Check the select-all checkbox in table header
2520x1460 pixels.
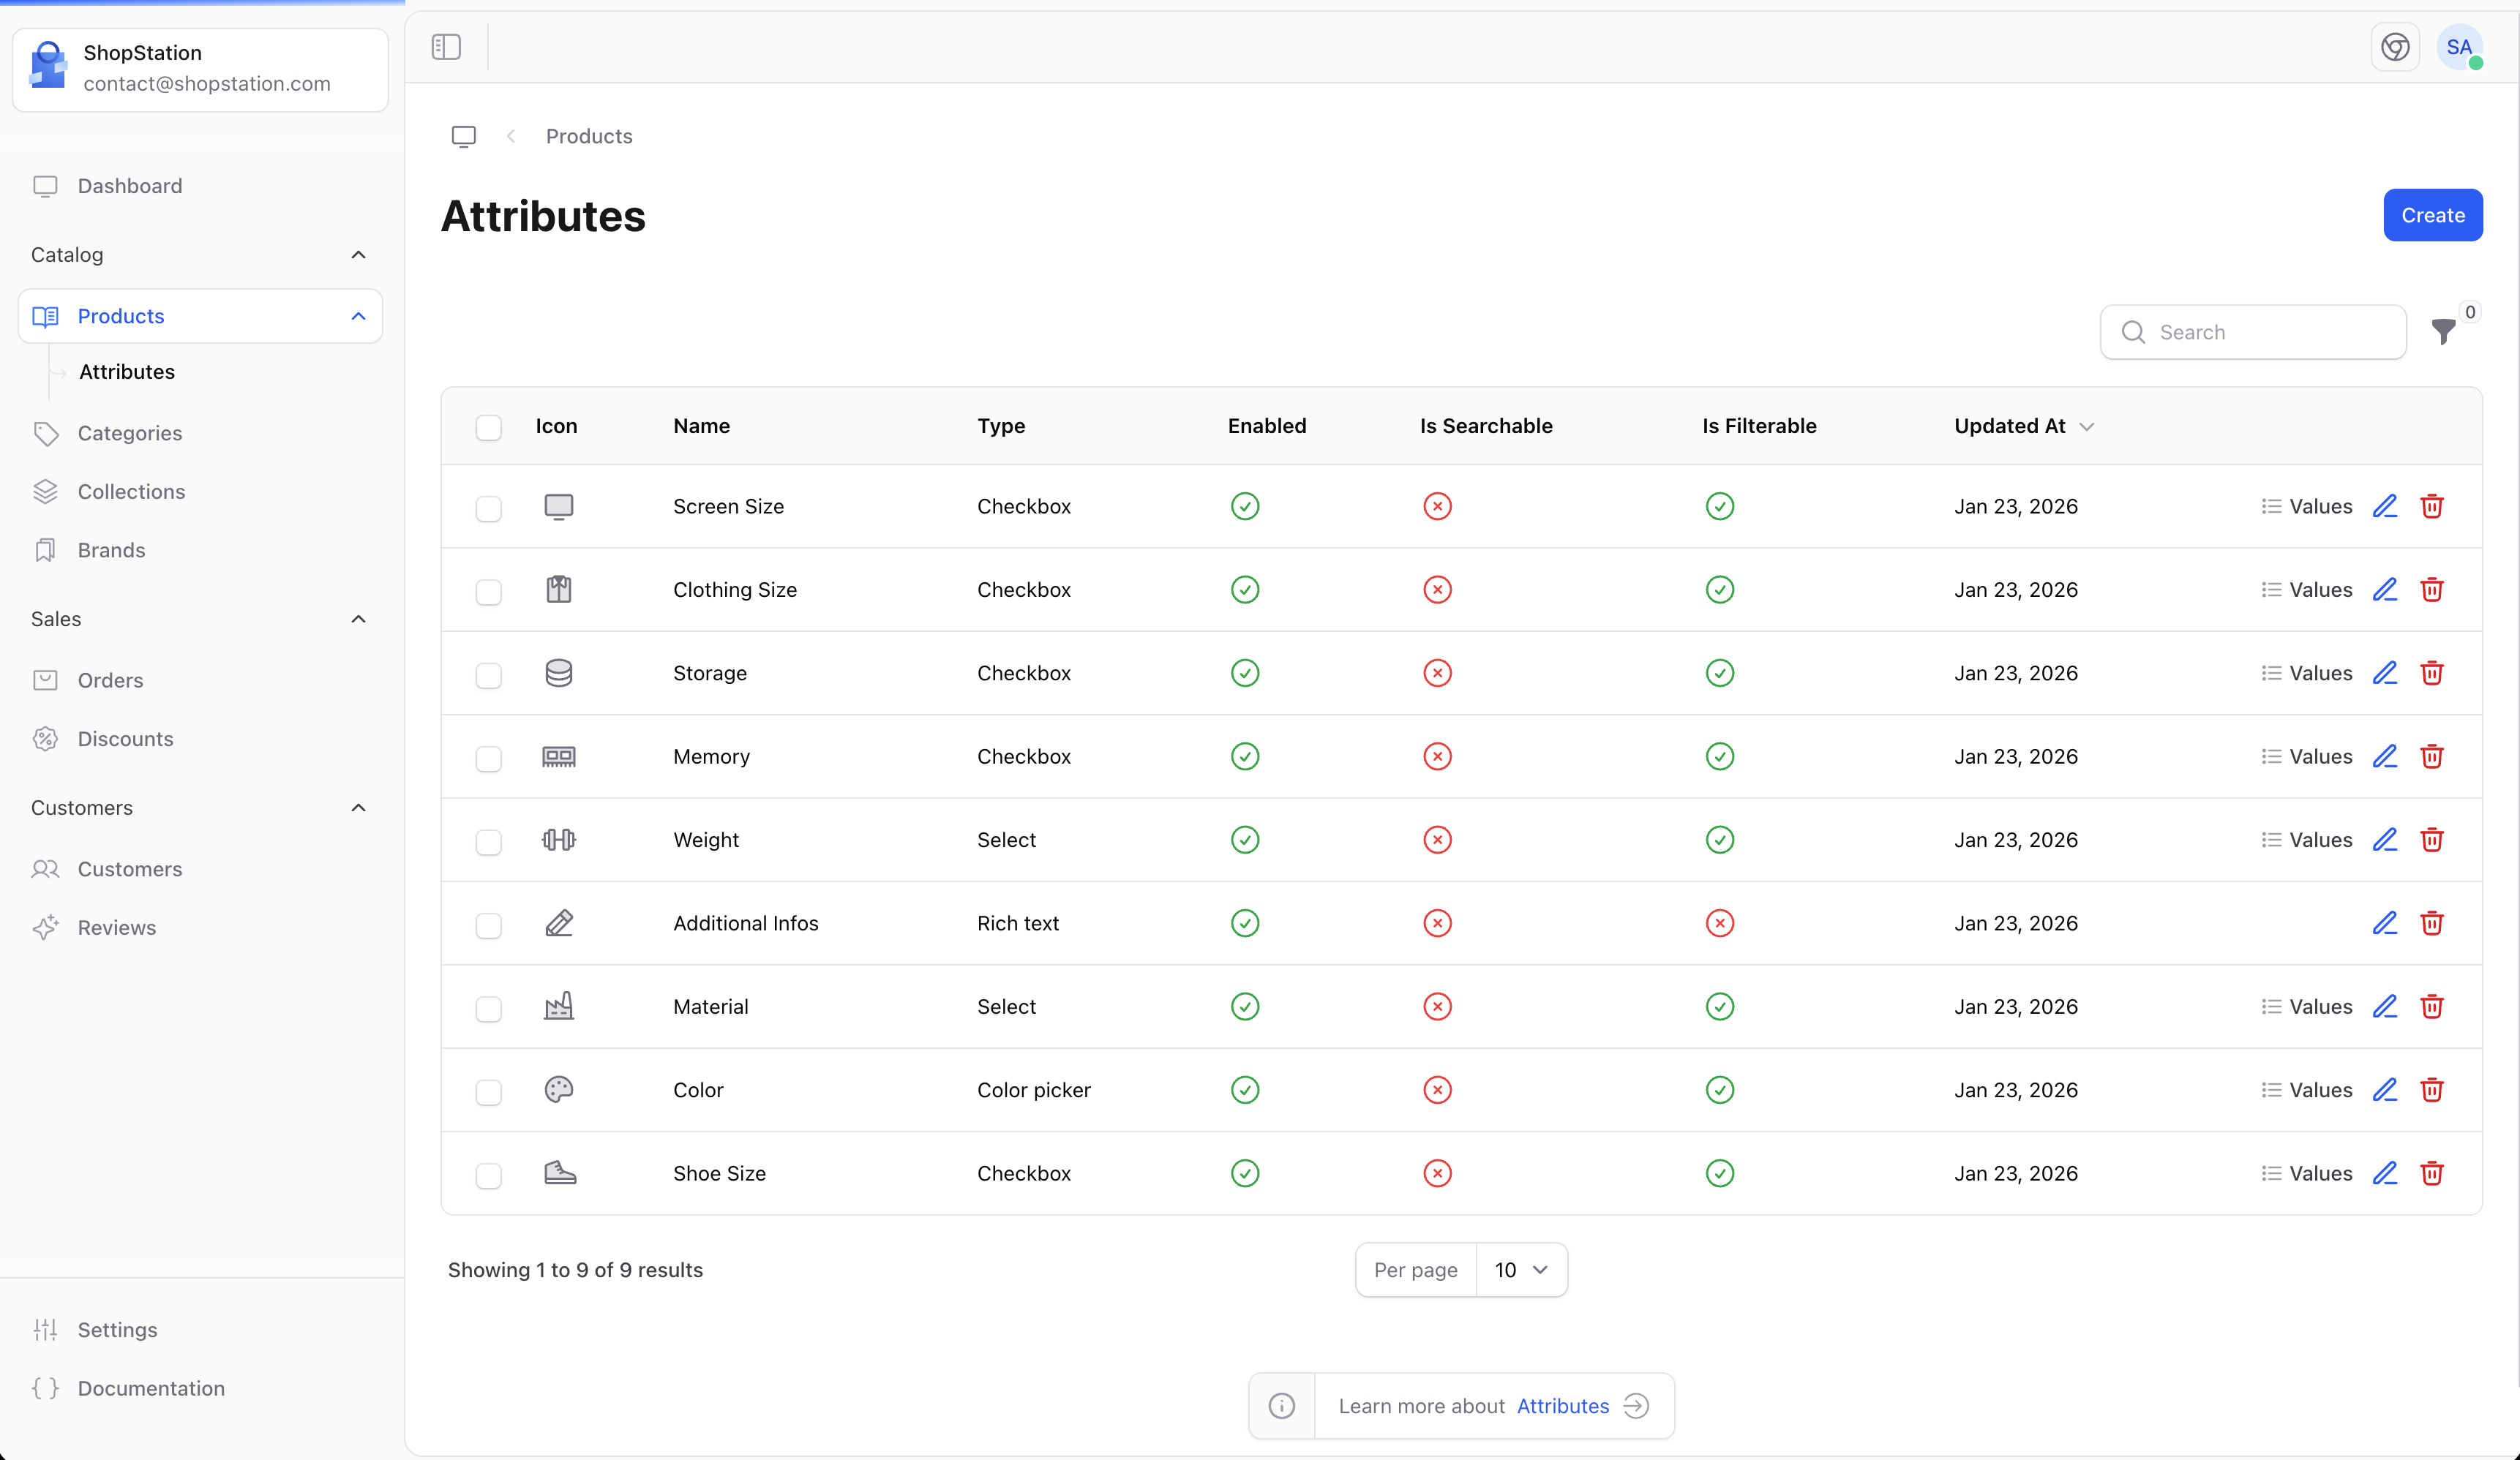tap(489, 427)
